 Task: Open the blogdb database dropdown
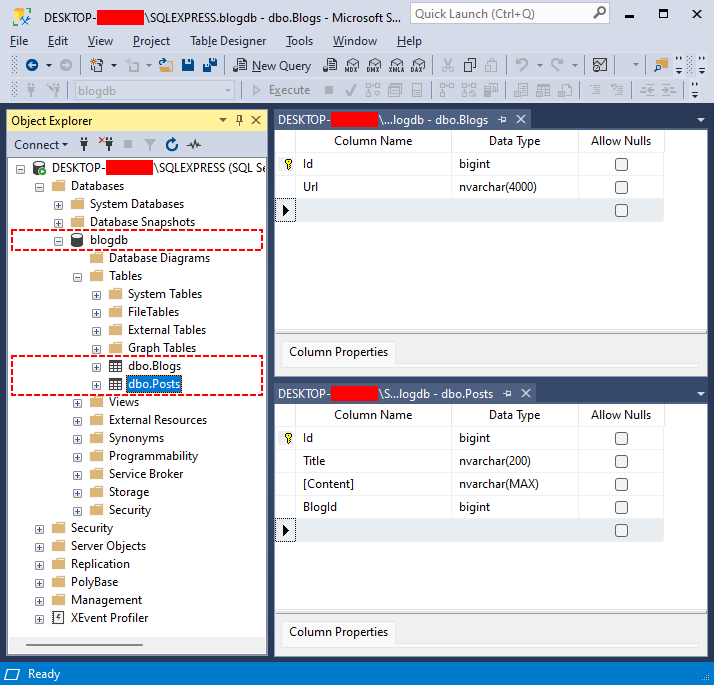tap(228, 90)
